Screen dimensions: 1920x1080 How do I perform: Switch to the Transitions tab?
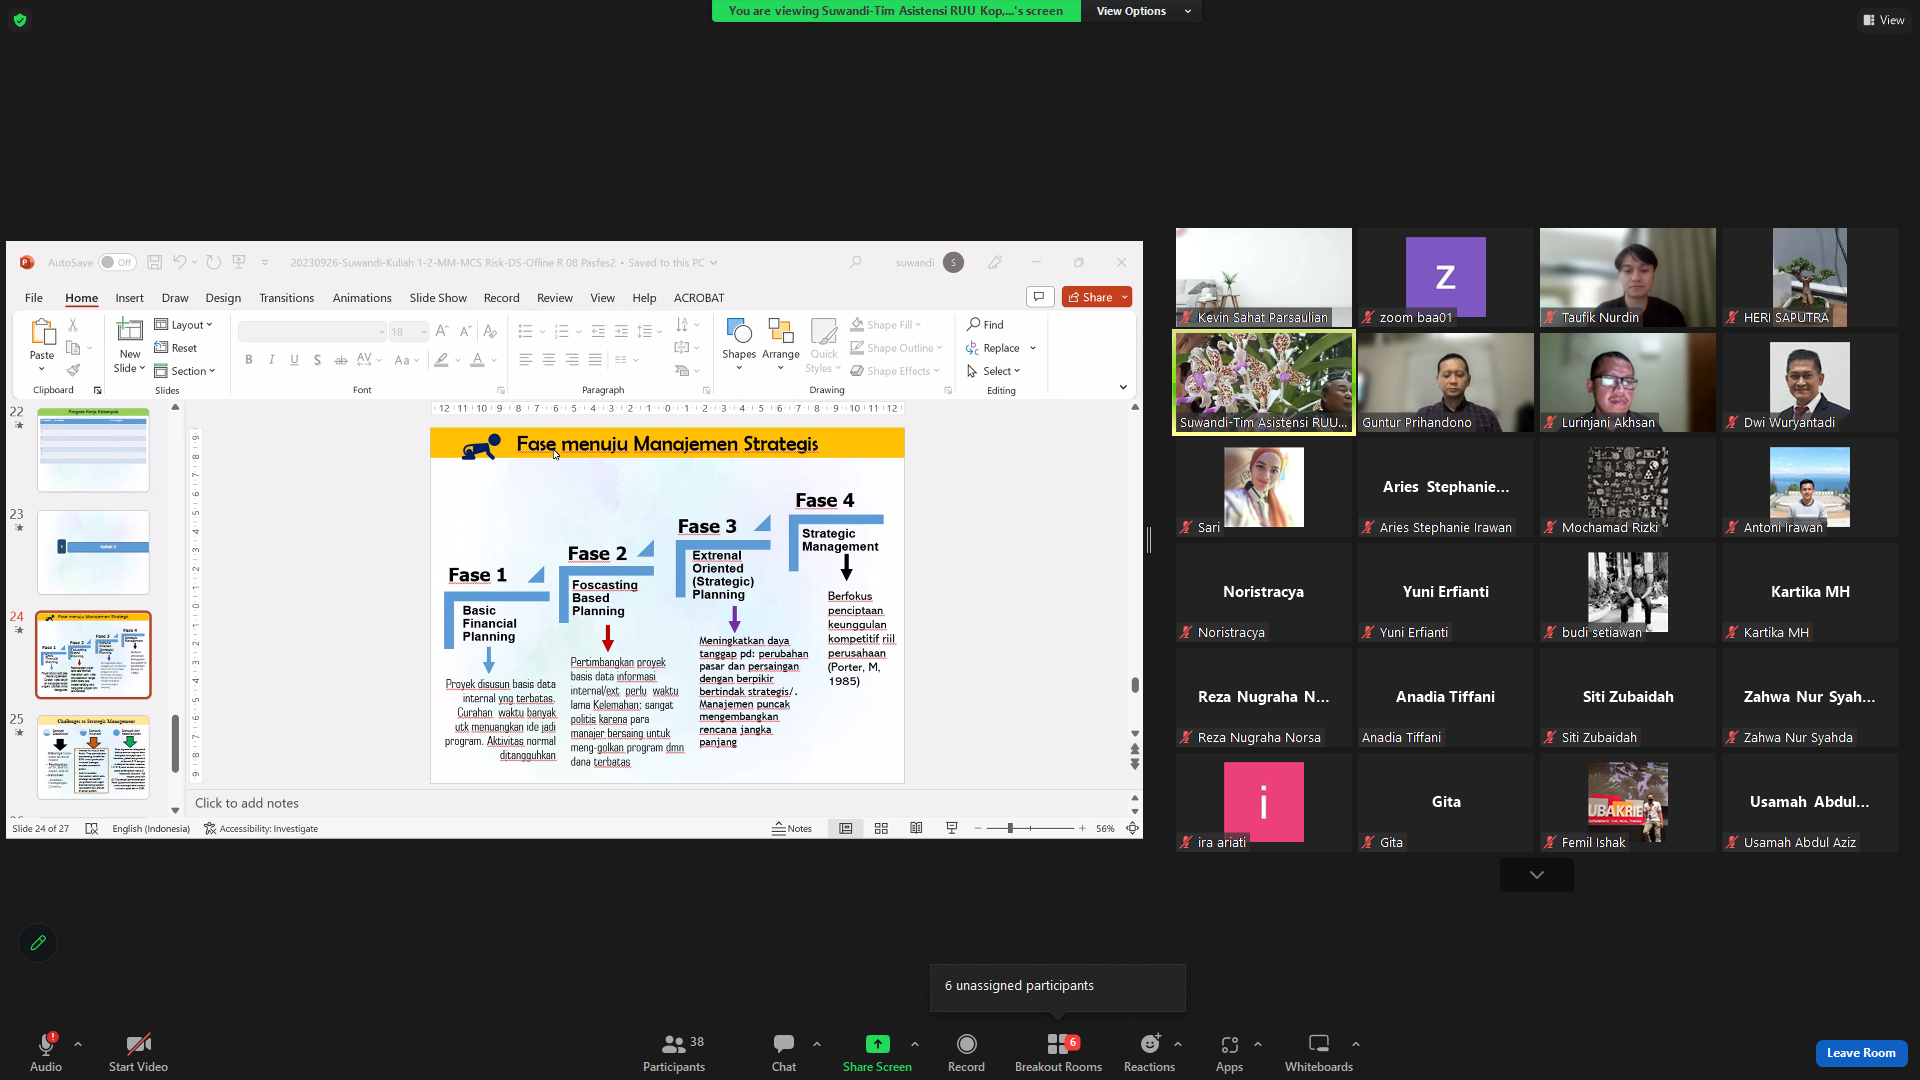[286, 298]
